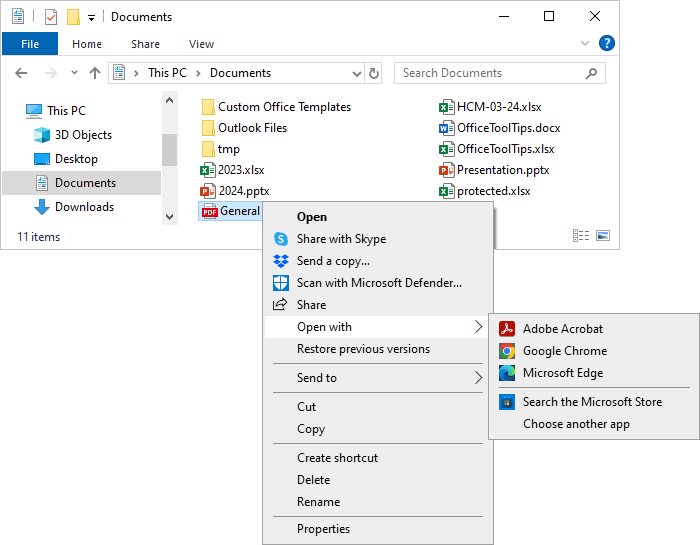Click the Adobe Acrobat icon in submenu
The width and height of the screenshot is (700, 545).
(x=507, y=329)
